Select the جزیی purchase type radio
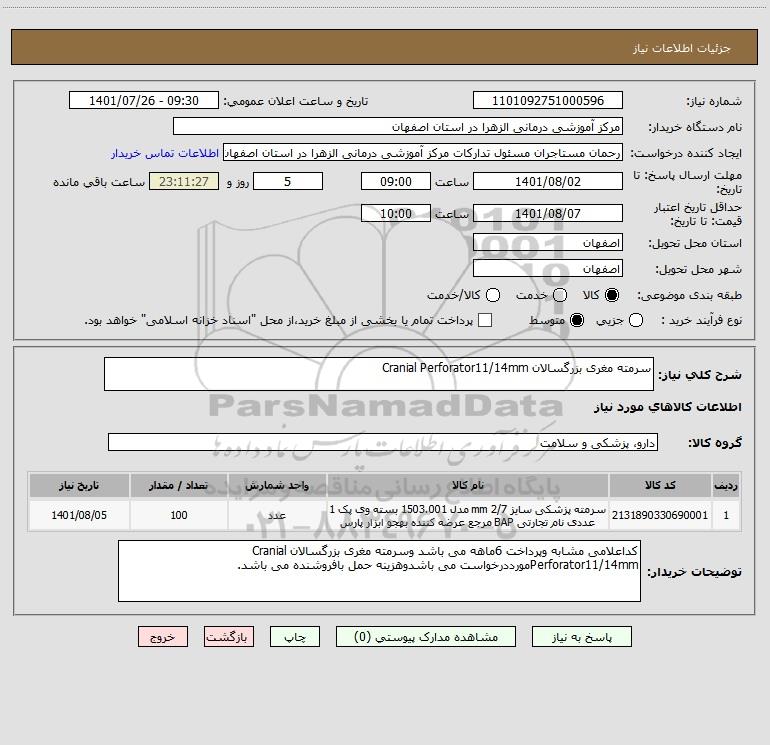 click(635, 320)
